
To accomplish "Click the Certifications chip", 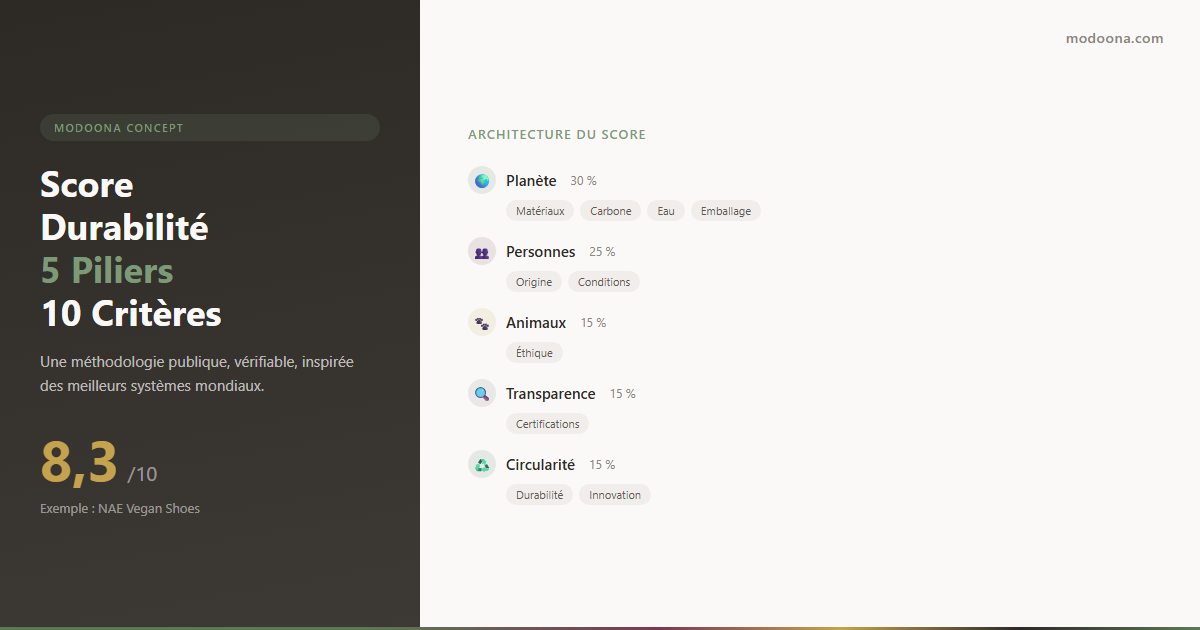I will [547, 424].
